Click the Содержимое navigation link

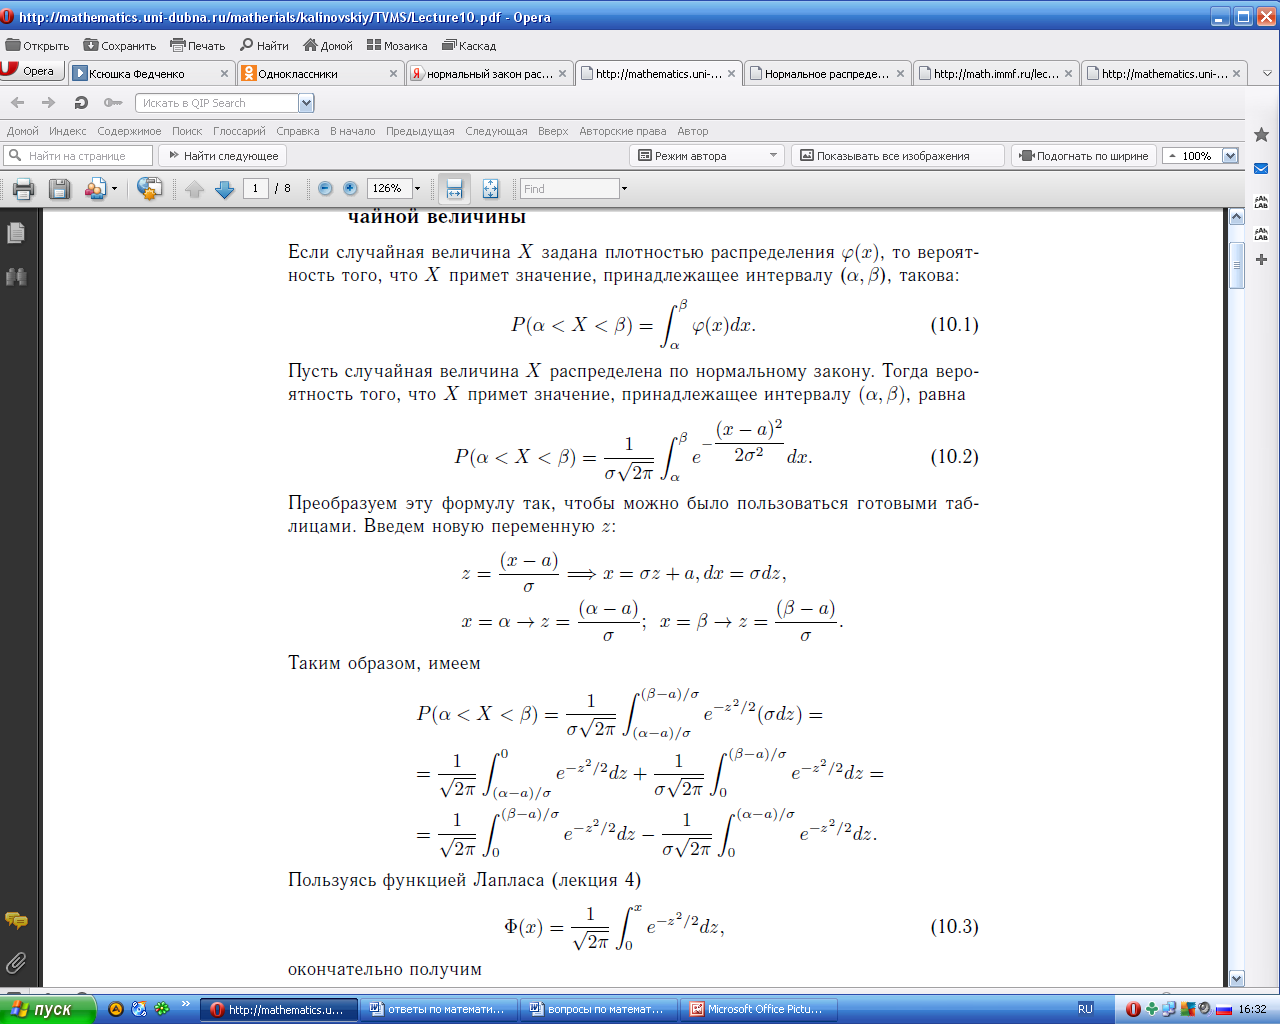(x=129, y=131)
